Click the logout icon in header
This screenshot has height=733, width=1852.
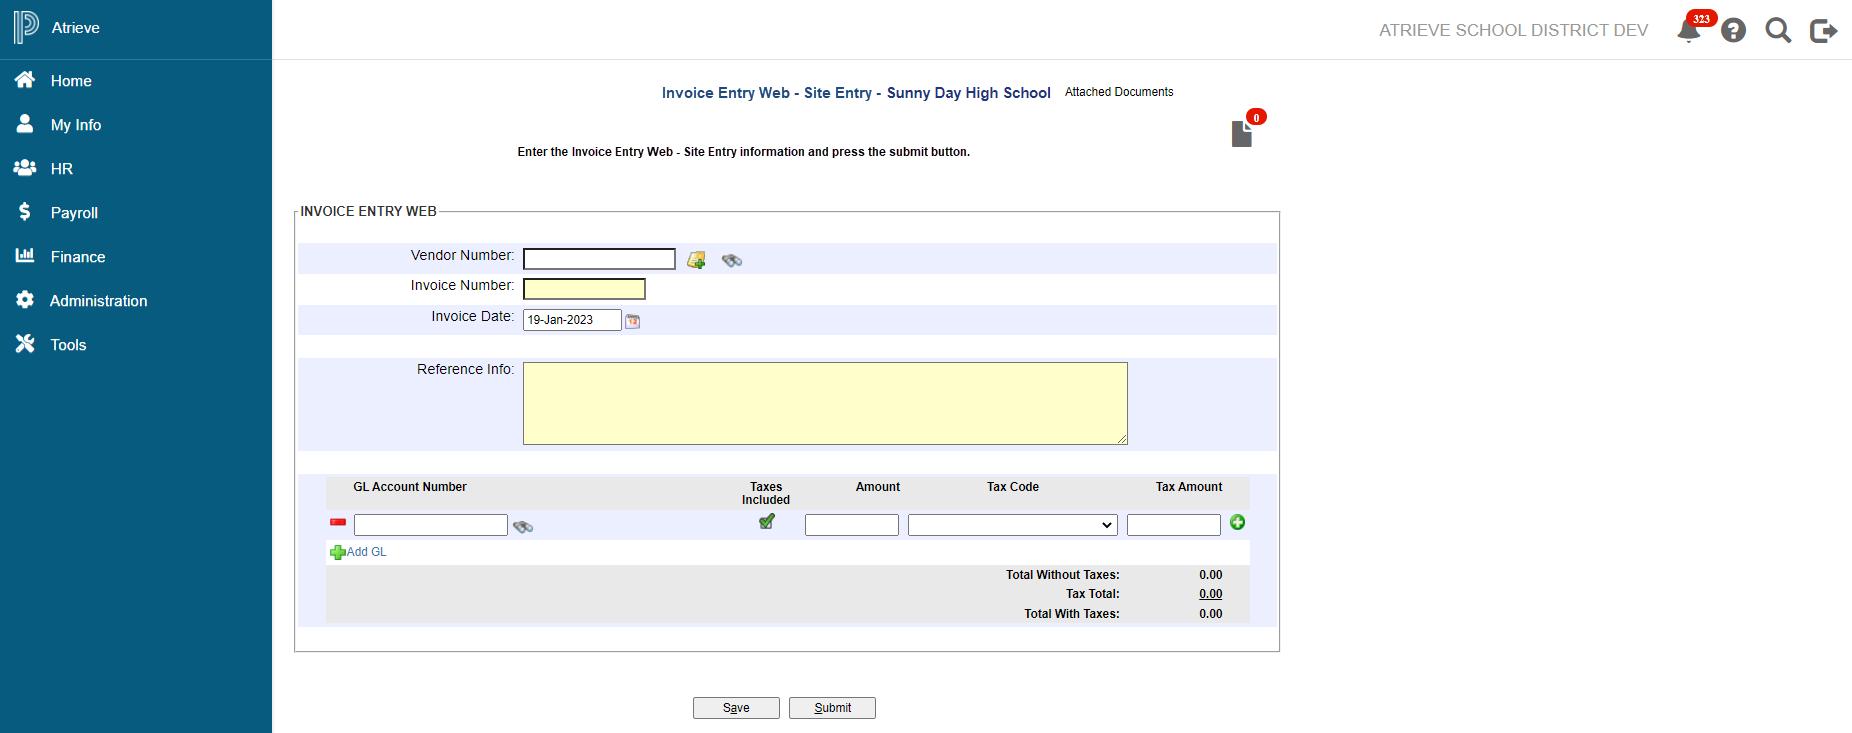pyautogui.click(x=1824, y=31)
